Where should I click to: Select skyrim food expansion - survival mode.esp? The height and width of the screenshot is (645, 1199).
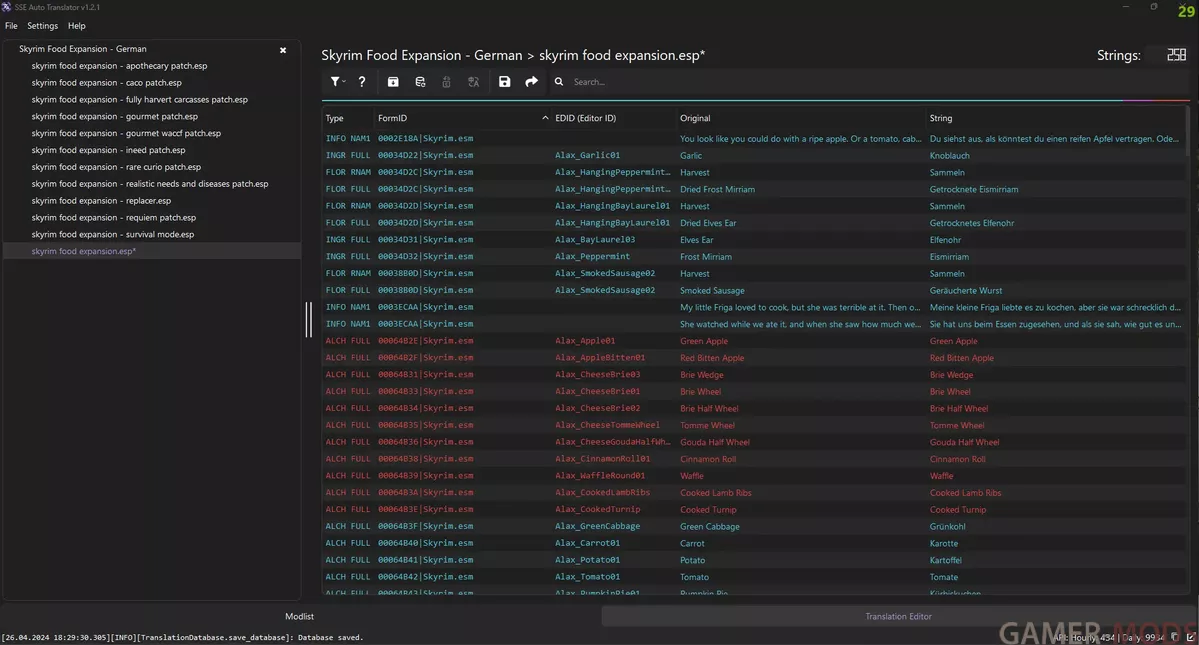pos(112,234)
